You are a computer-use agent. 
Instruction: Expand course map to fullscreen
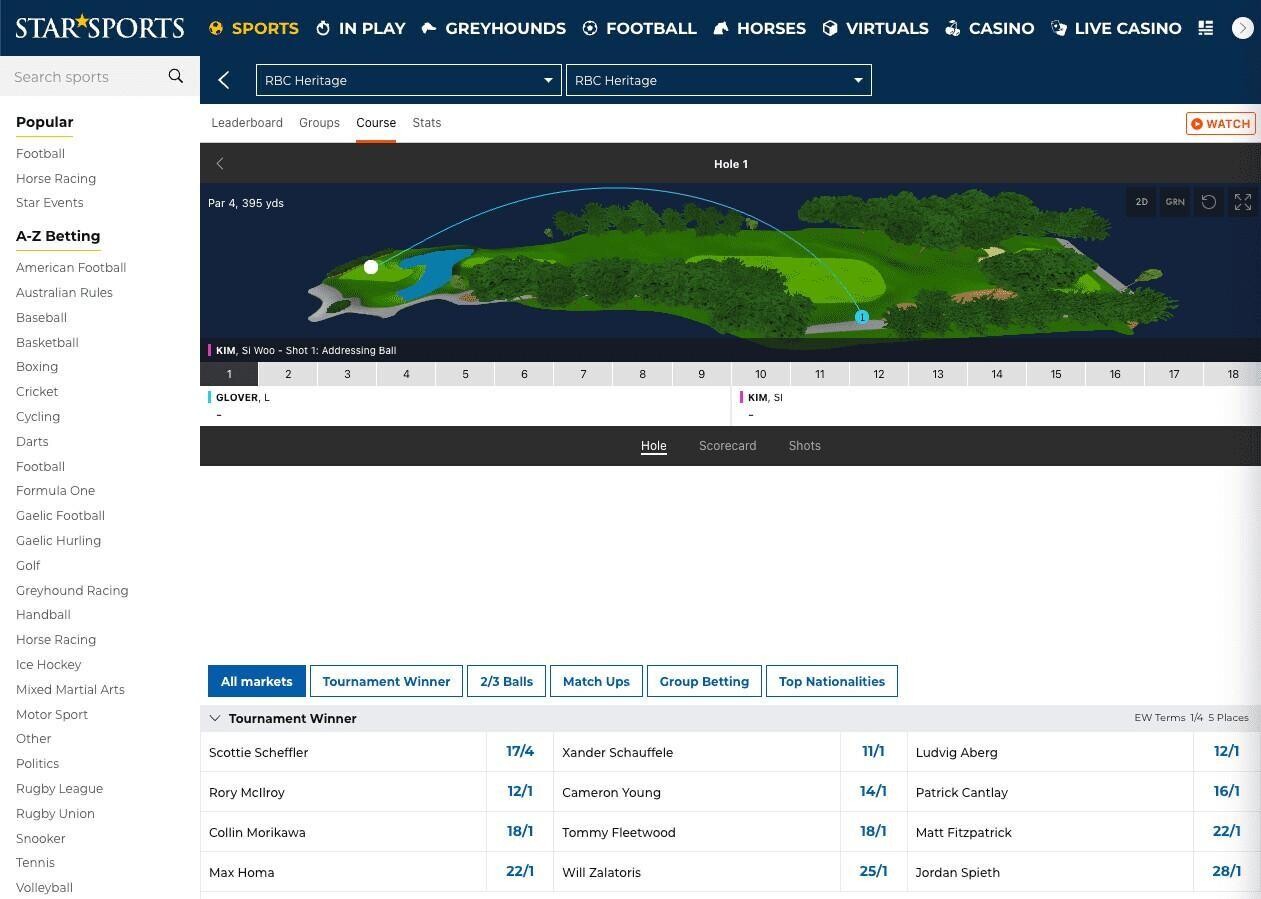1242,202
